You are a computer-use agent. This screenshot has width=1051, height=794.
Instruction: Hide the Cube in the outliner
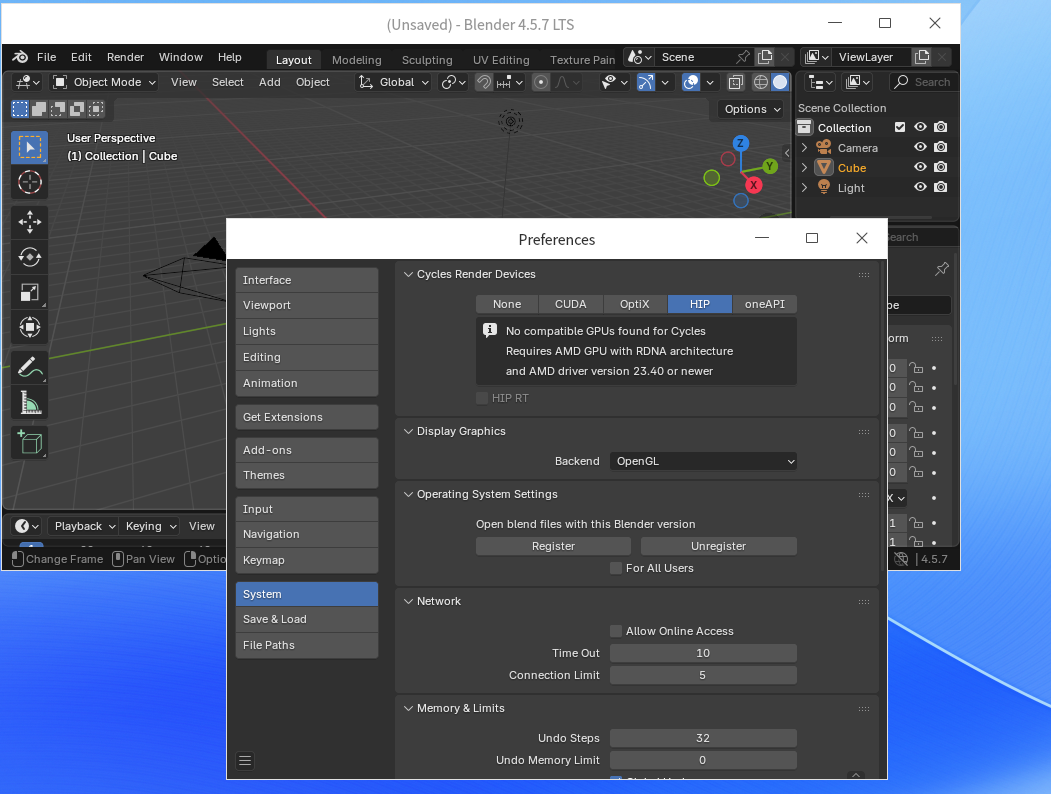pos(920,168)
